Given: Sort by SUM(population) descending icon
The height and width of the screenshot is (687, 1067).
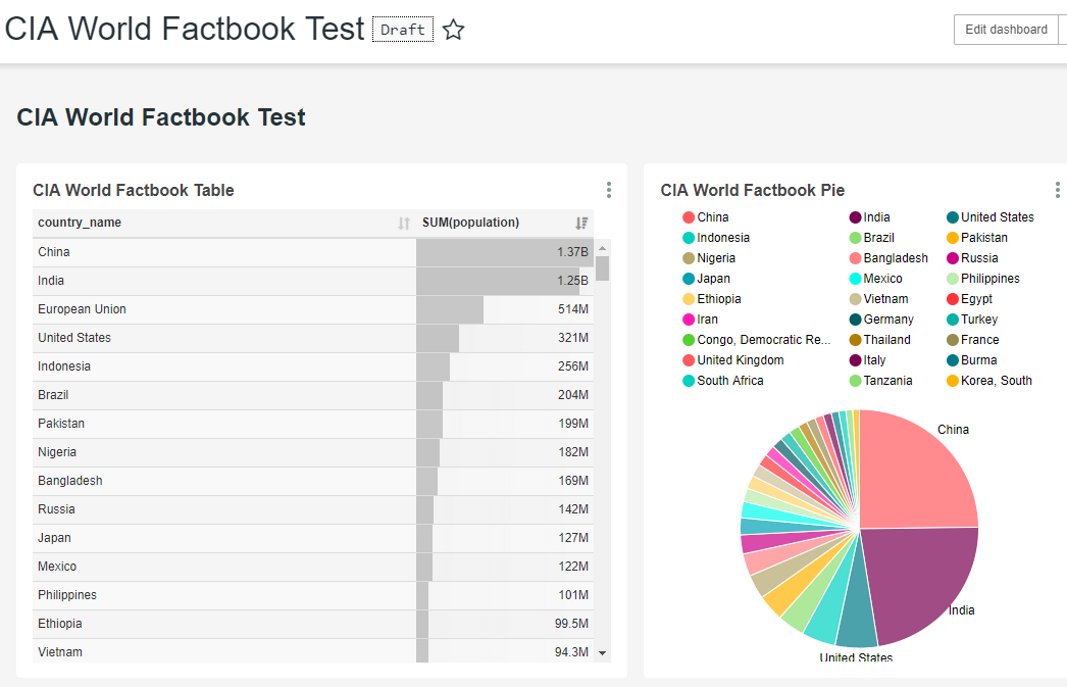Looking at the screenshot, I should (x=581, y=223).
